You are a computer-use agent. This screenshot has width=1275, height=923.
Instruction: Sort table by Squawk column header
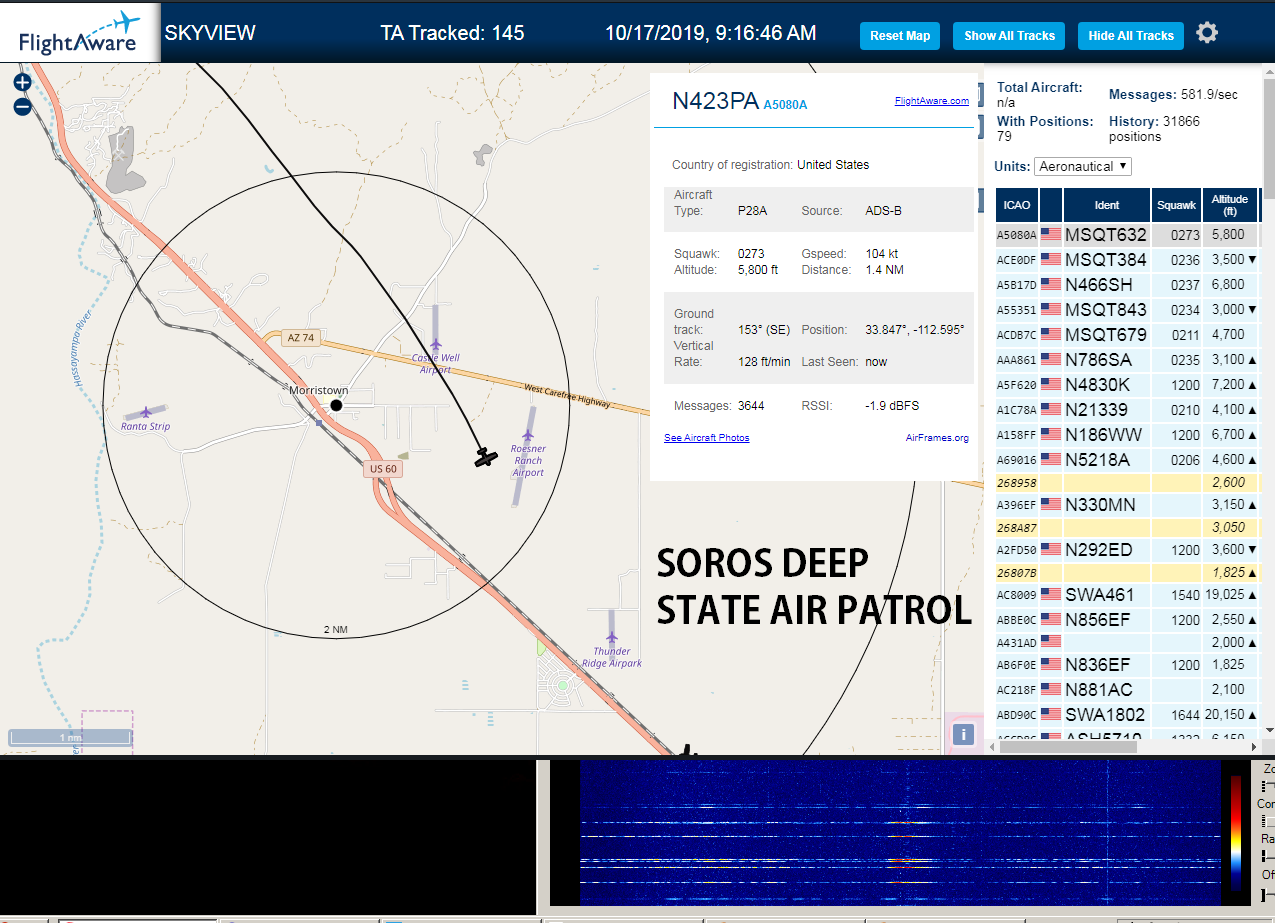[x=1176, y=205]
